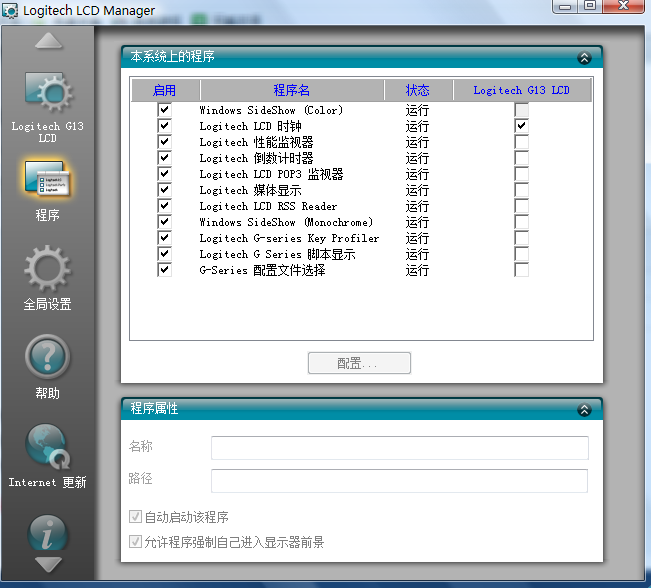Sort by the 状态 column header
The image size is (651, 588).
(418, 90)
